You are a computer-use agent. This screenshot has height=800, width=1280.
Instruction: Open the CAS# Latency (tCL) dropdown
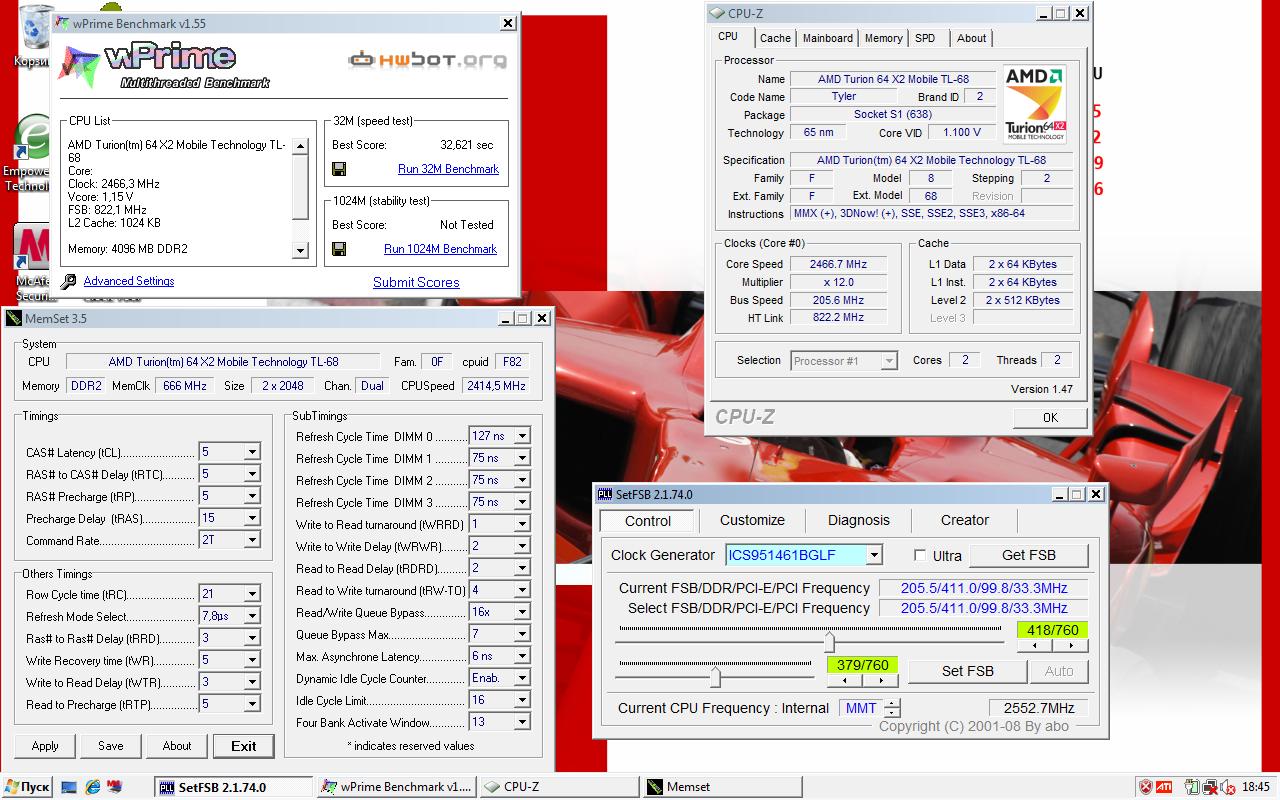pos(252,452)
